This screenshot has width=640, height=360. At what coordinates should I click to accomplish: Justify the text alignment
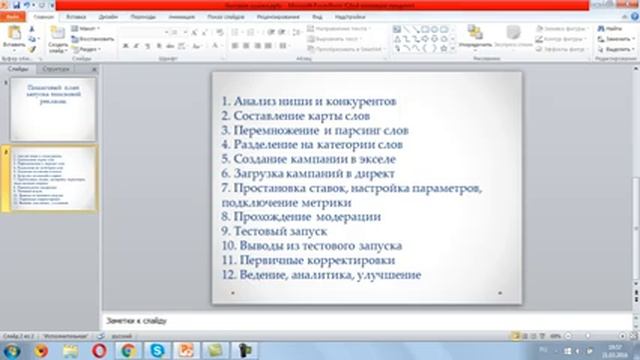point(268,46)
